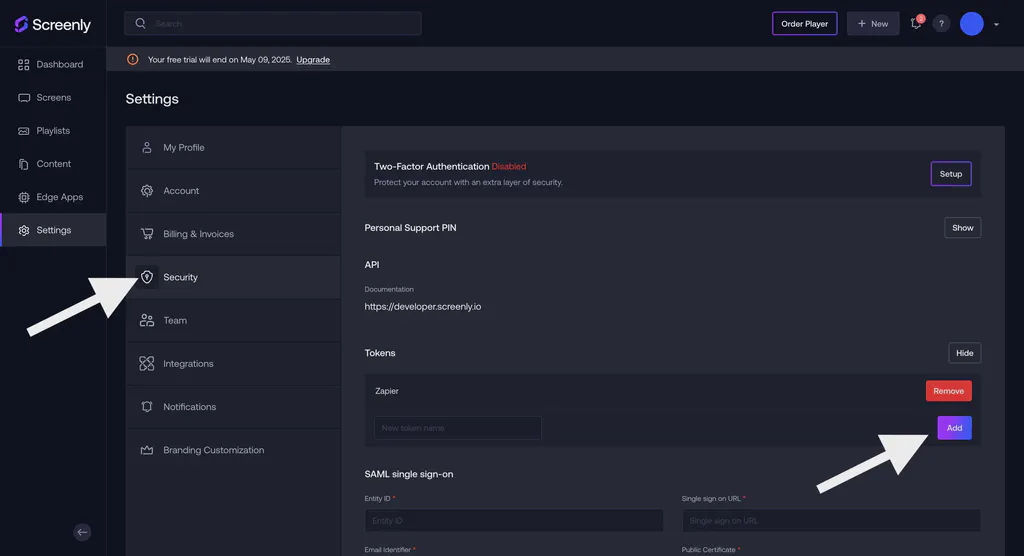The height and width of the screenshot is (556, 1024).
Task: Follow the Upgrade link
Action: click(x=313, y=59)
